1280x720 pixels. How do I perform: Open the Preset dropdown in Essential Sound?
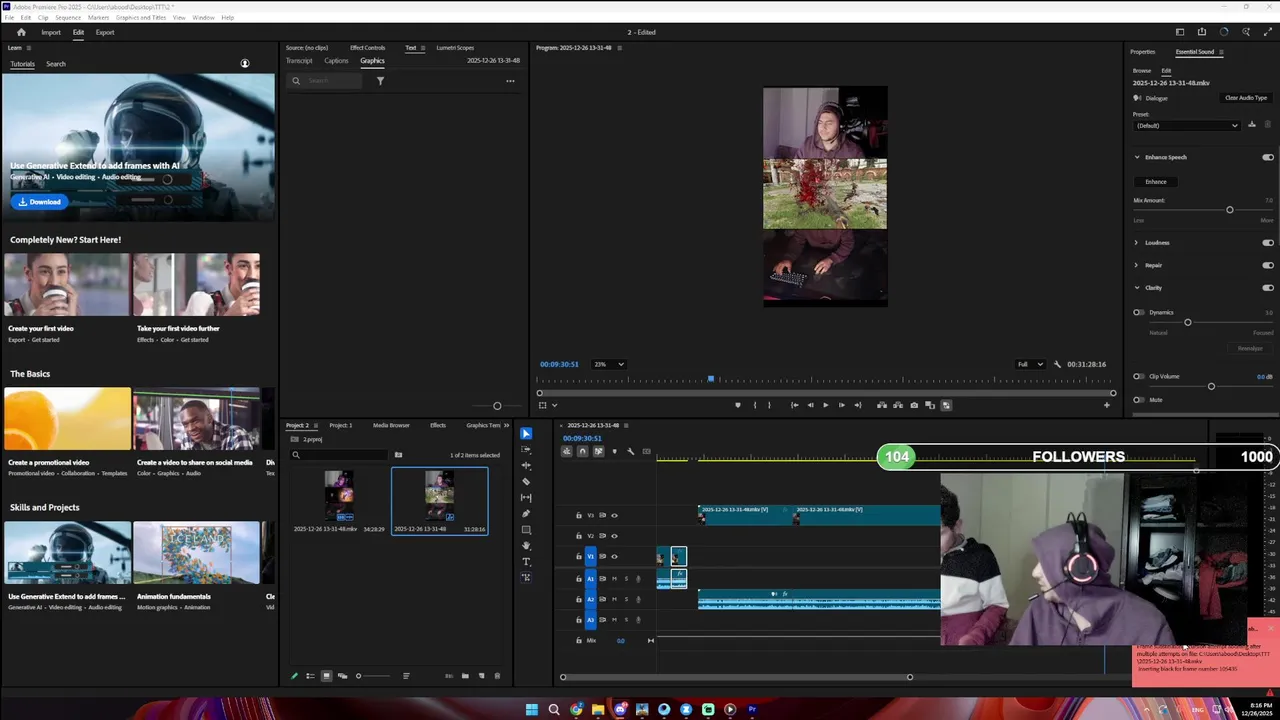[x=1188, y=125]
